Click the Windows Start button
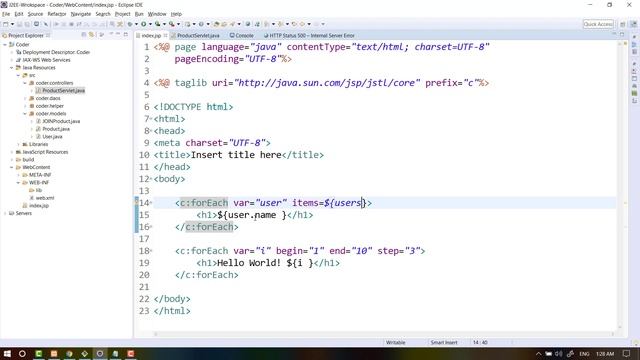The height and width of the screenshot is (360, 640). tap(7, 353)
